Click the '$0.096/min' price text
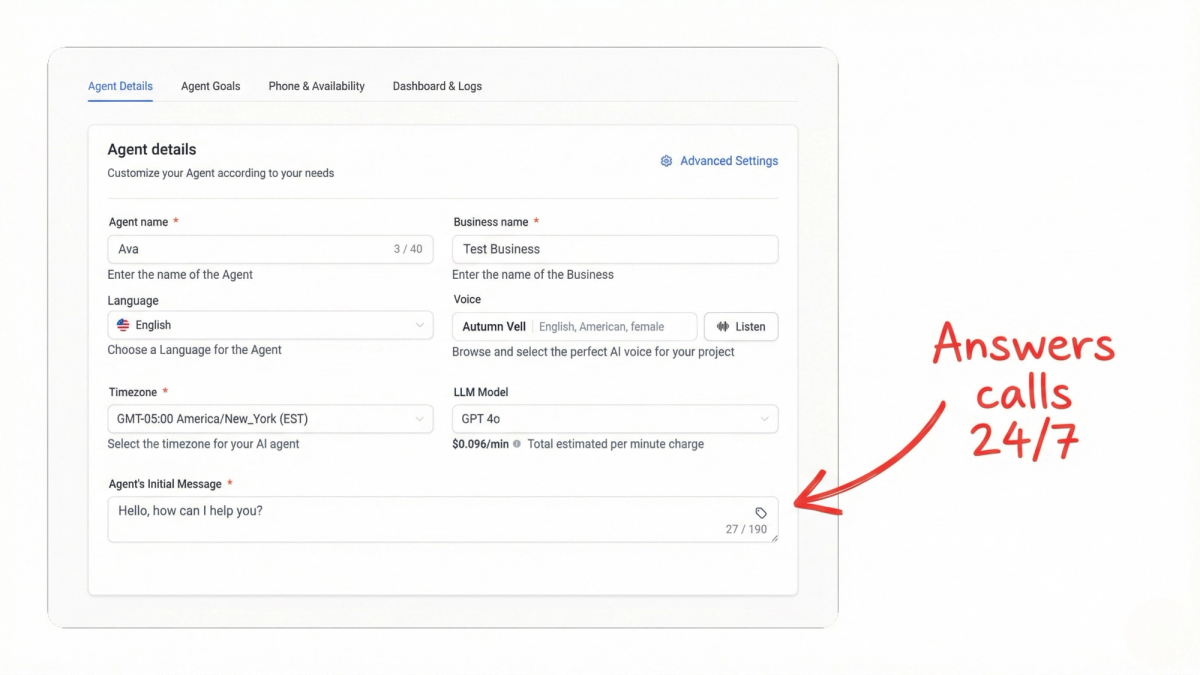Screen dimensions: 1200x675 480,444
